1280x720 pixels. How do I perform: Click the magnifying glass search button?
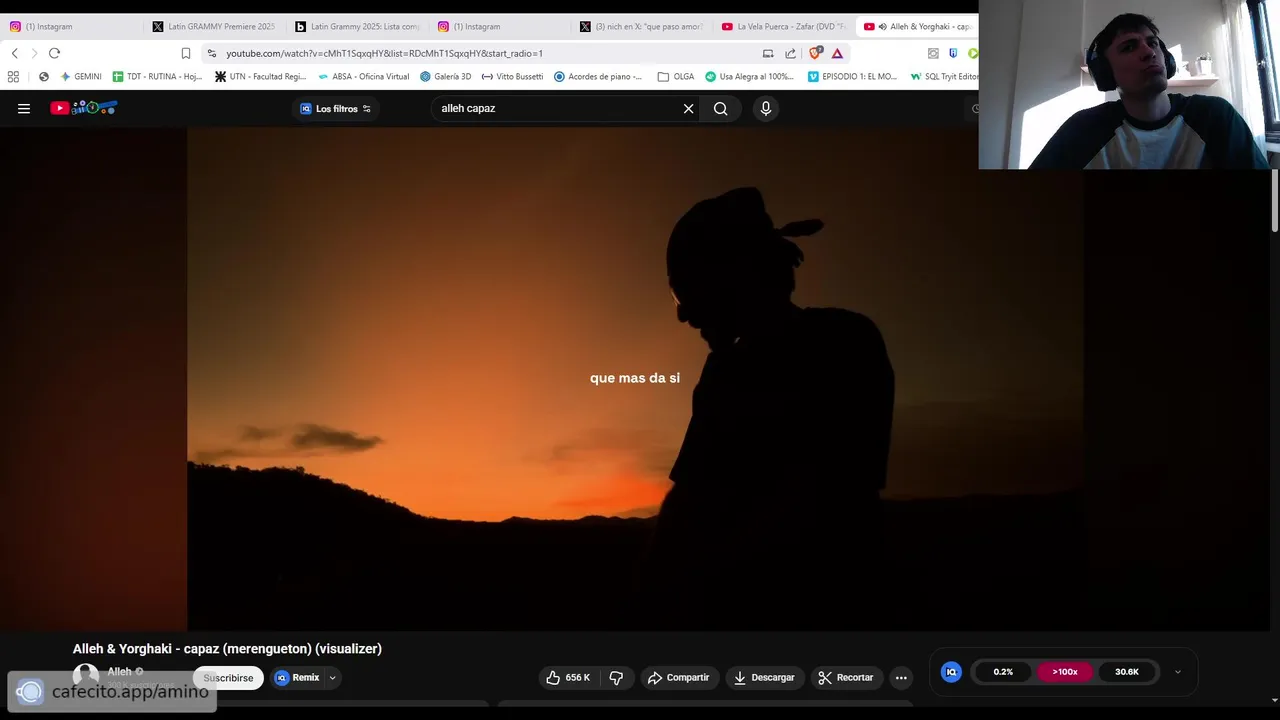point(720,109)
